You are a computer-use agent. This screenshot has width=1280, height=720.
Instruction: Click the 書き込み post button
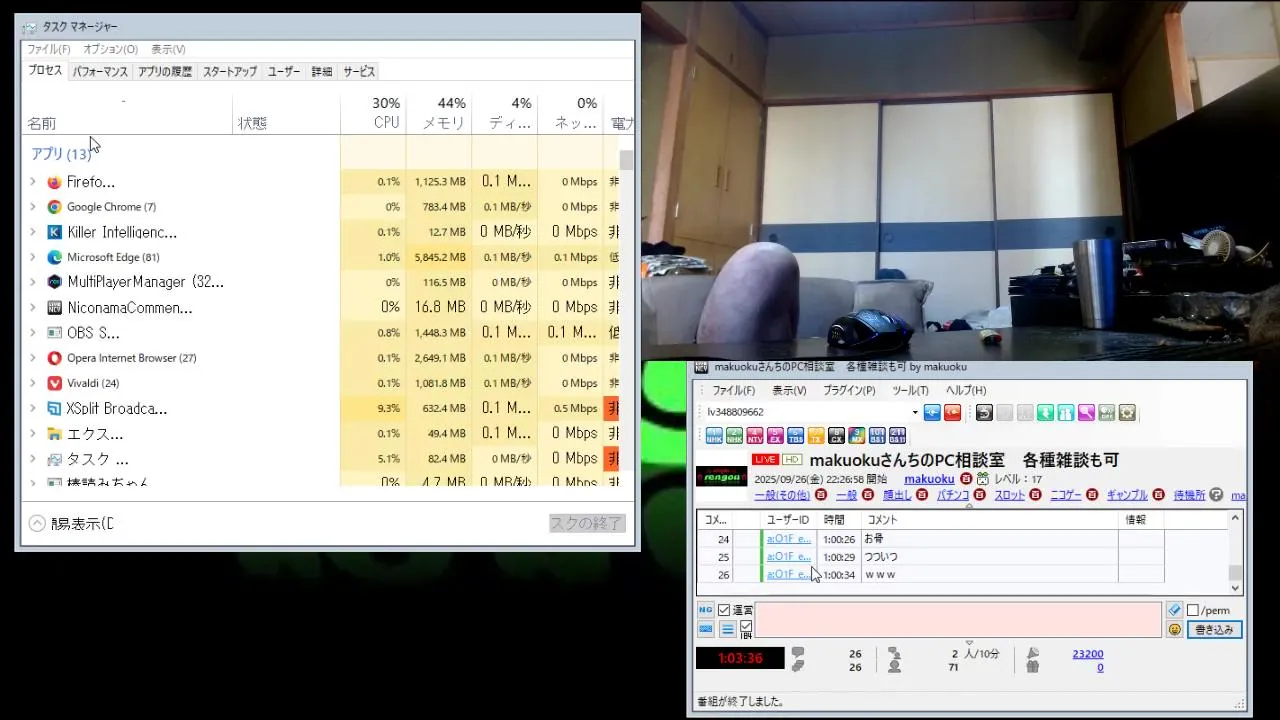[1215, 630]
